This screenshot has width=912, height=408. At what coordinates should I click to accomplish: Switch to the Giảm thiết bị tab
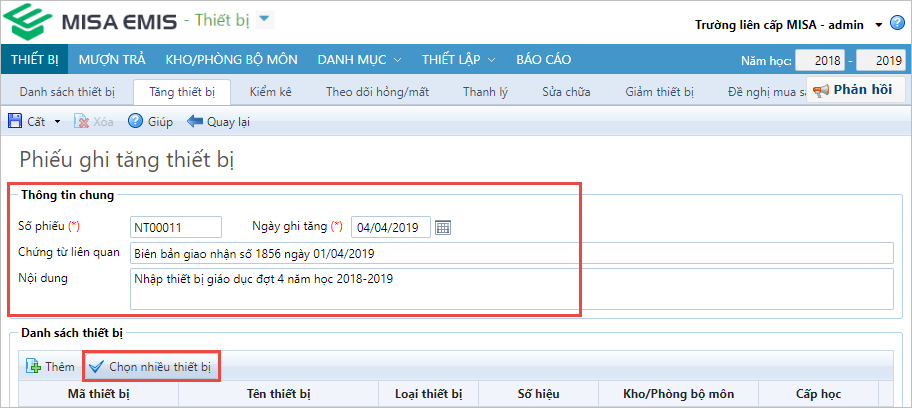click(660, 92)
